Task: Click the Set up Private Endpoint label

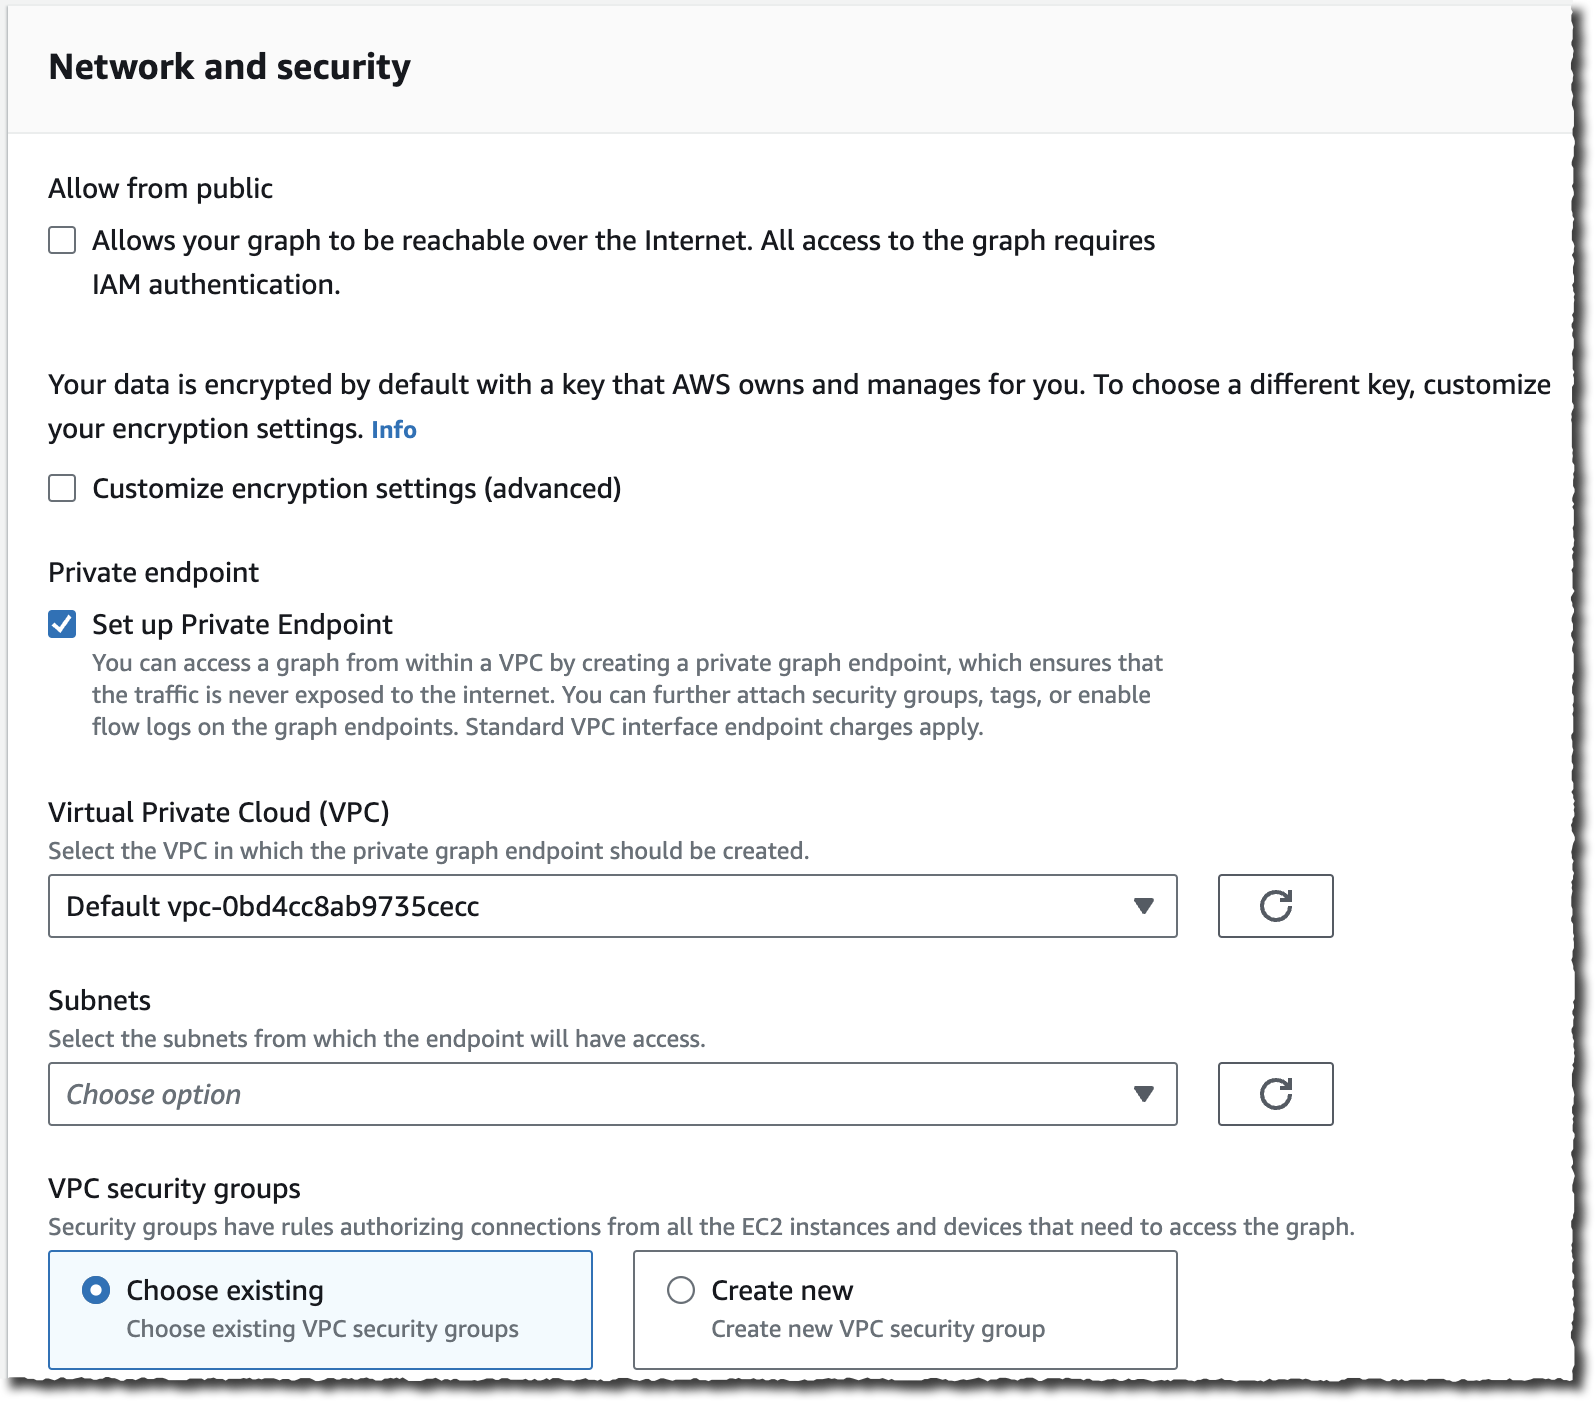Action: (242, 624)
